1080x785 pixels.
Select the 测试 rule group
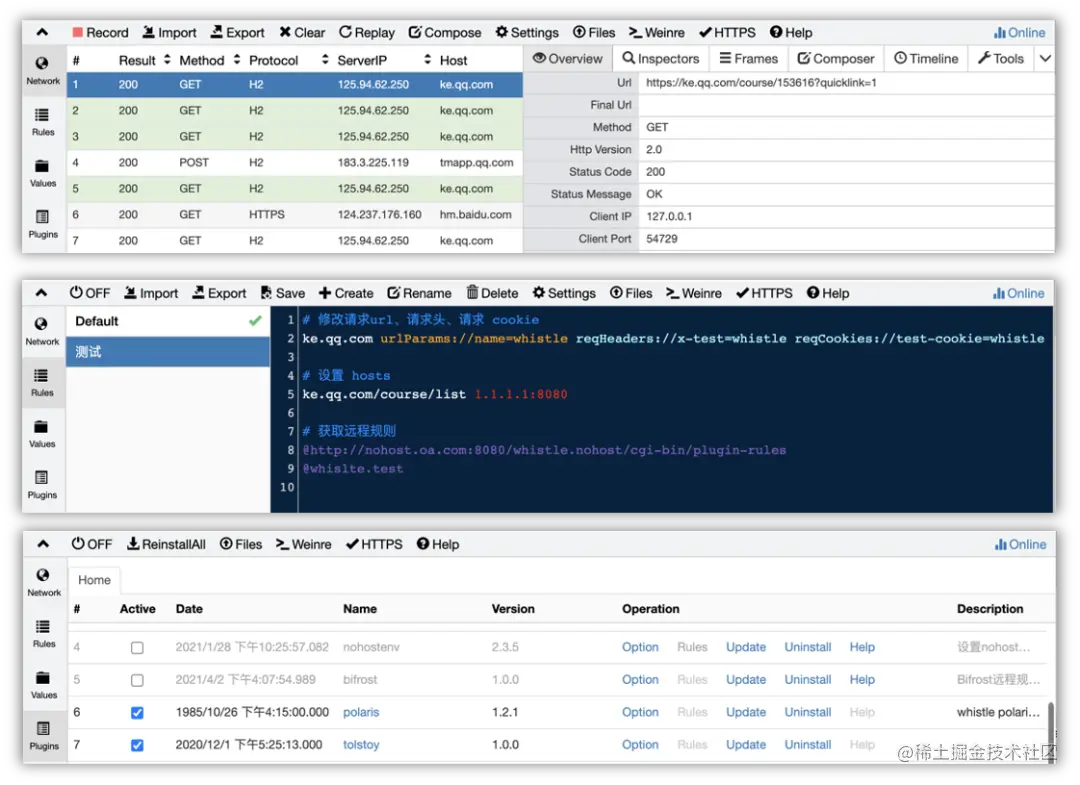click(168, 352)
